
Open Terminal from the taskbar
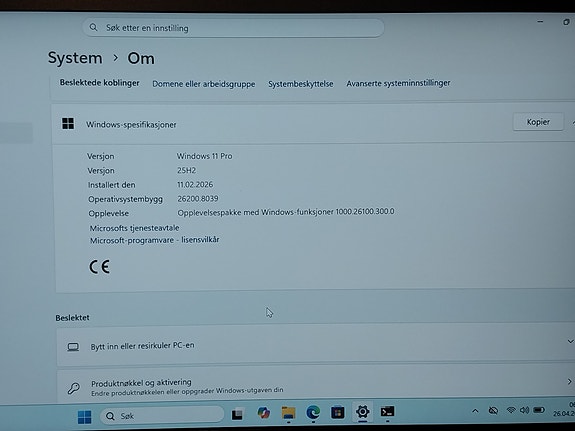(387, 411)
